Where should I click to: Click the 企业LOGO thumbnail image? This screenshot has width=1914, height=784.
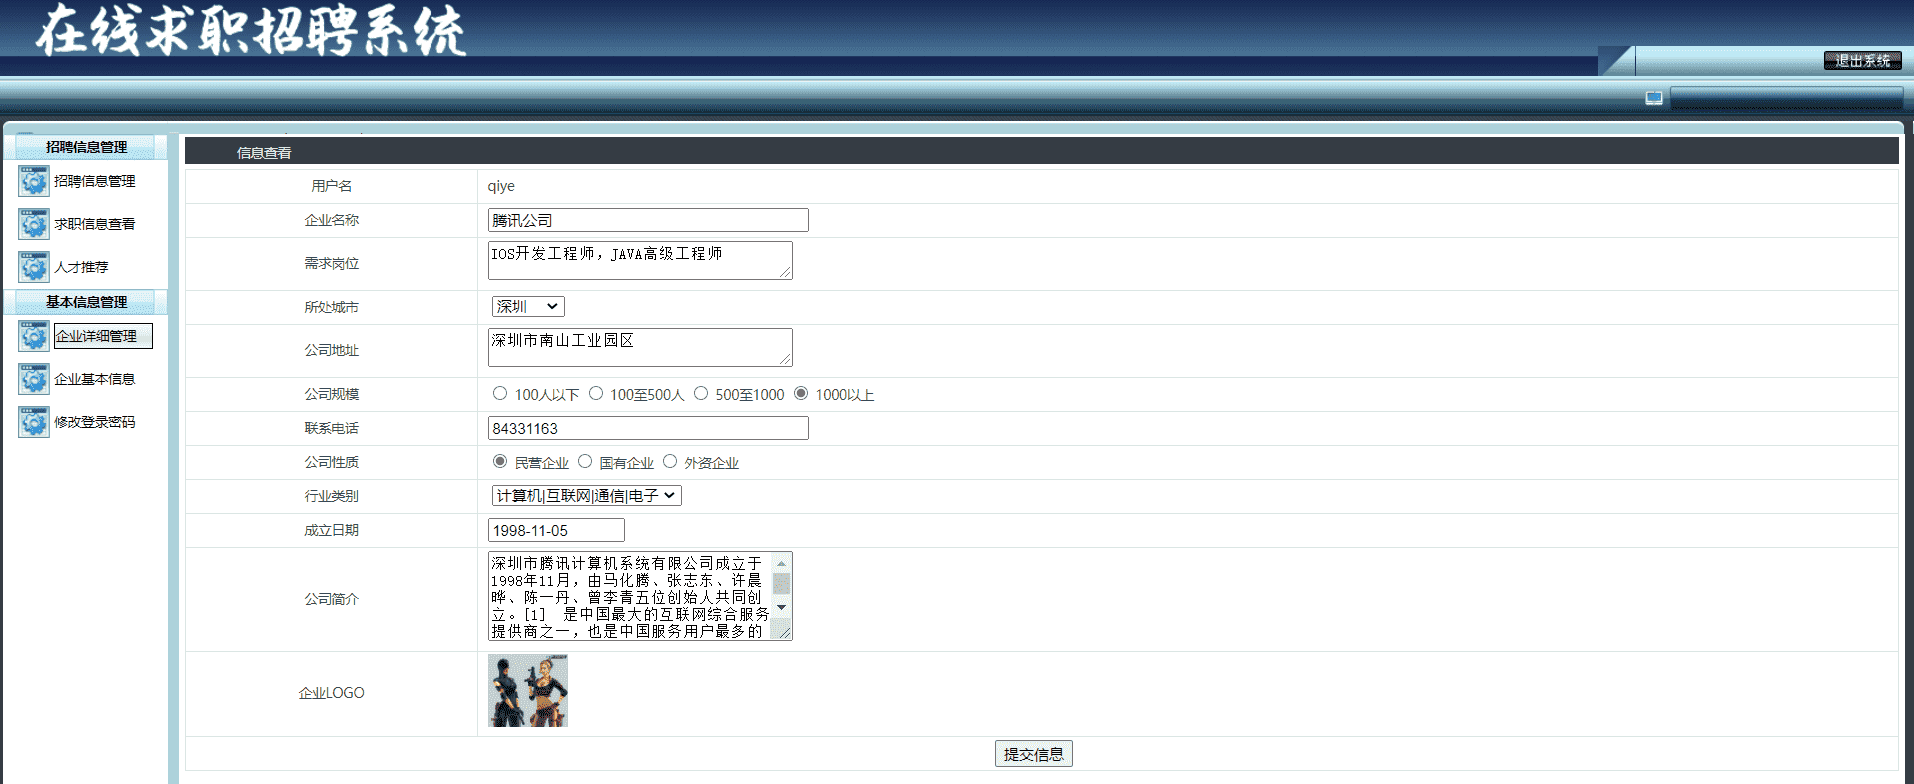(x=528, y=691)
